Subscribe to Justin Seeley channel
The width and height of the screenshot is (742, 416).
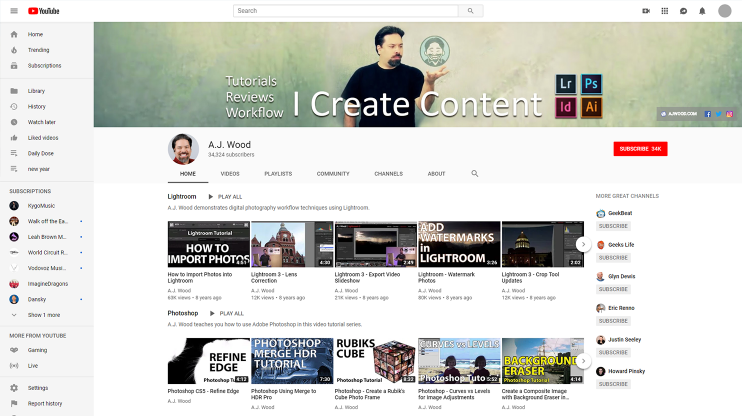click(x=613, y=353)
